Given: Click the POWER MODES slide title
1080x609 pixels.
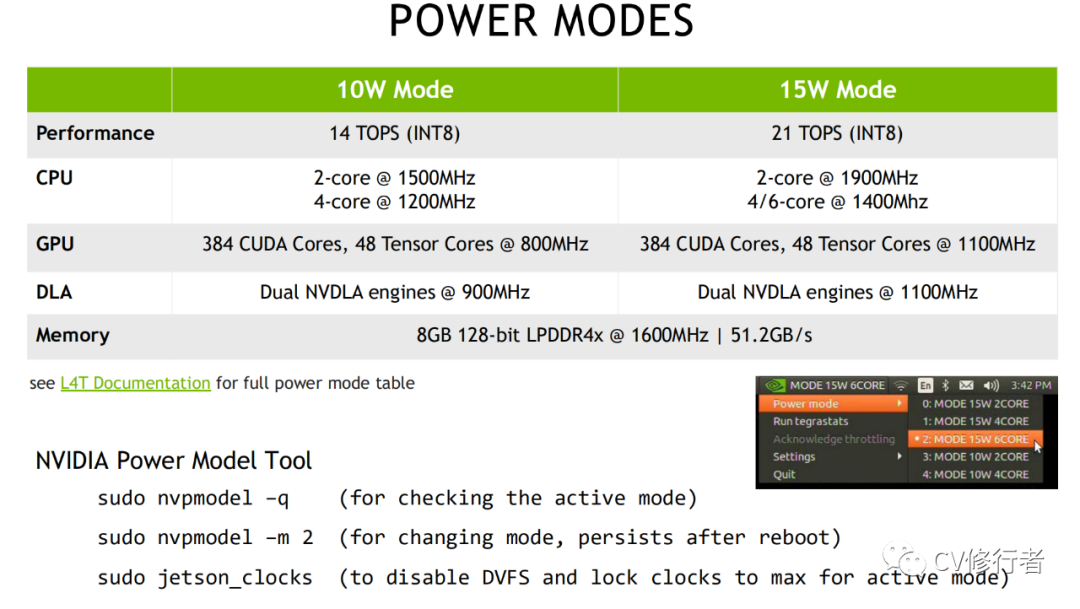Looking at the screenshot, I should 541,21.
